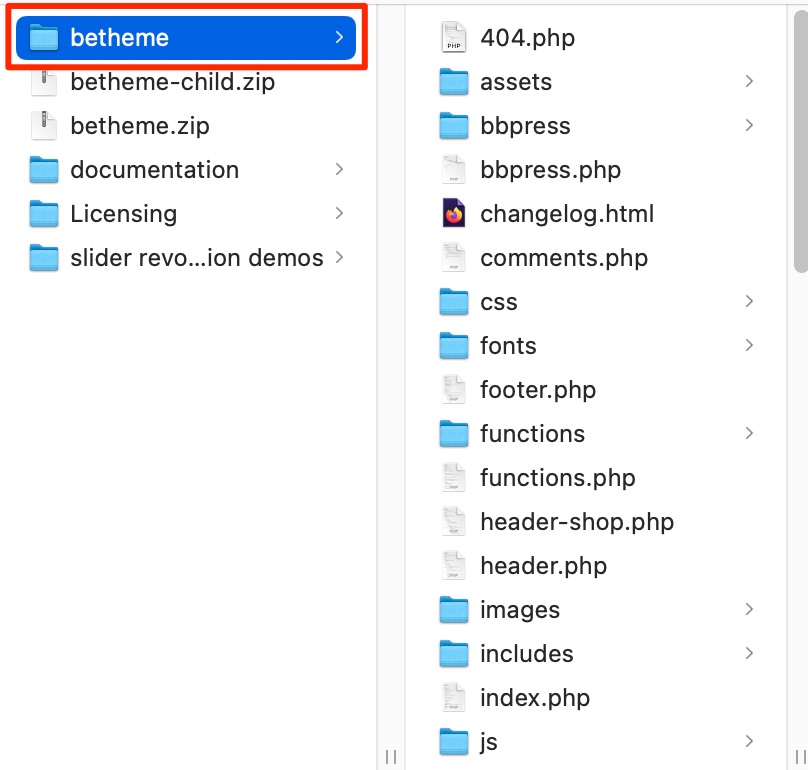Click the fonts folder icon
This screenshot has height=770, width=808.
(452, 345)
